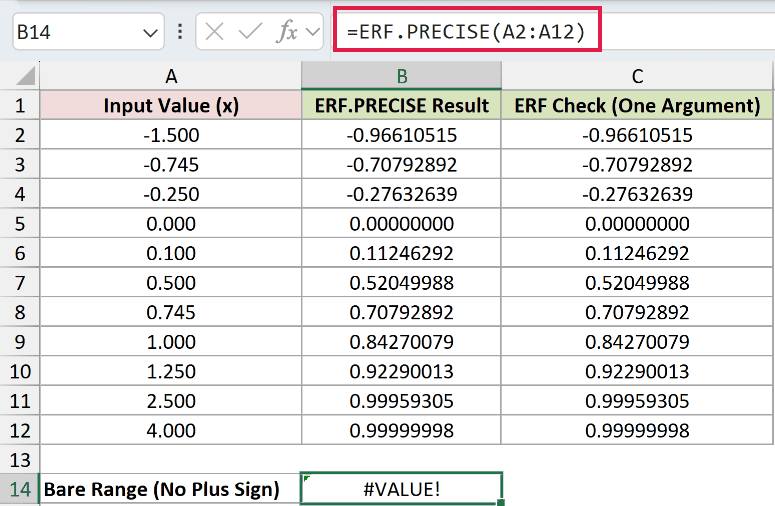Select cell B3 with -0.70792892
The width and height of the screenshot is (775, 506).
click(401, 165)
